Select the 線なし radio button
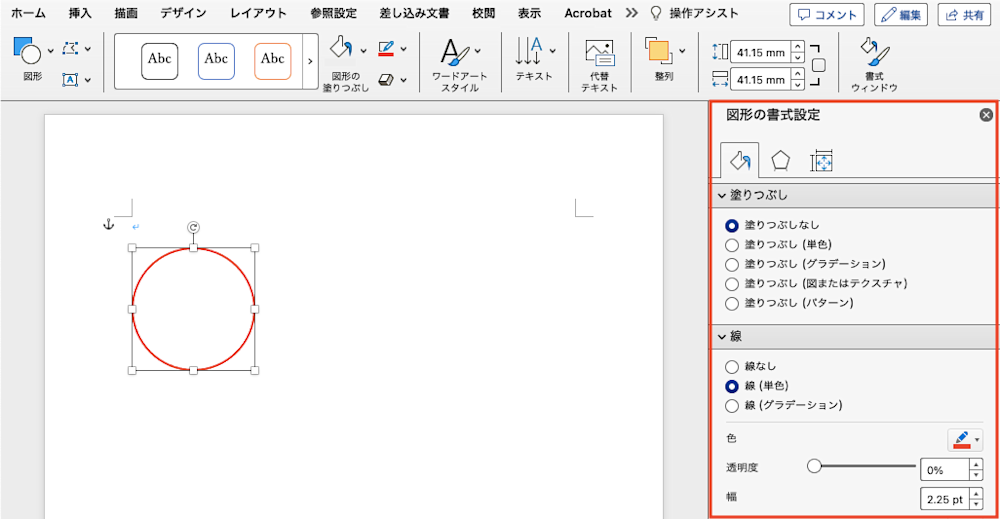This screenshot has height=519, width=1000. tap(732, 367)
